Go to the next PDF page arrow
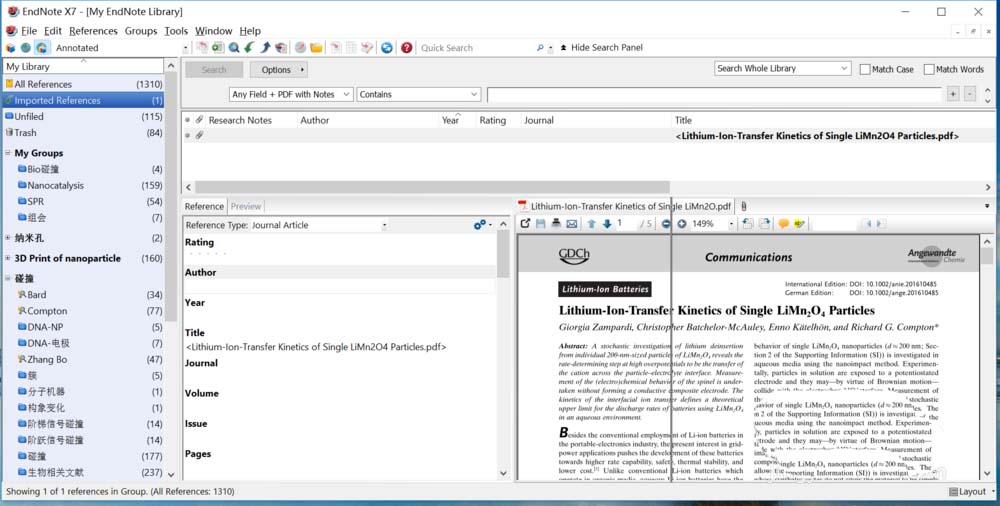Viewport: 1000px width, 506px height. (x=607, y=224)
